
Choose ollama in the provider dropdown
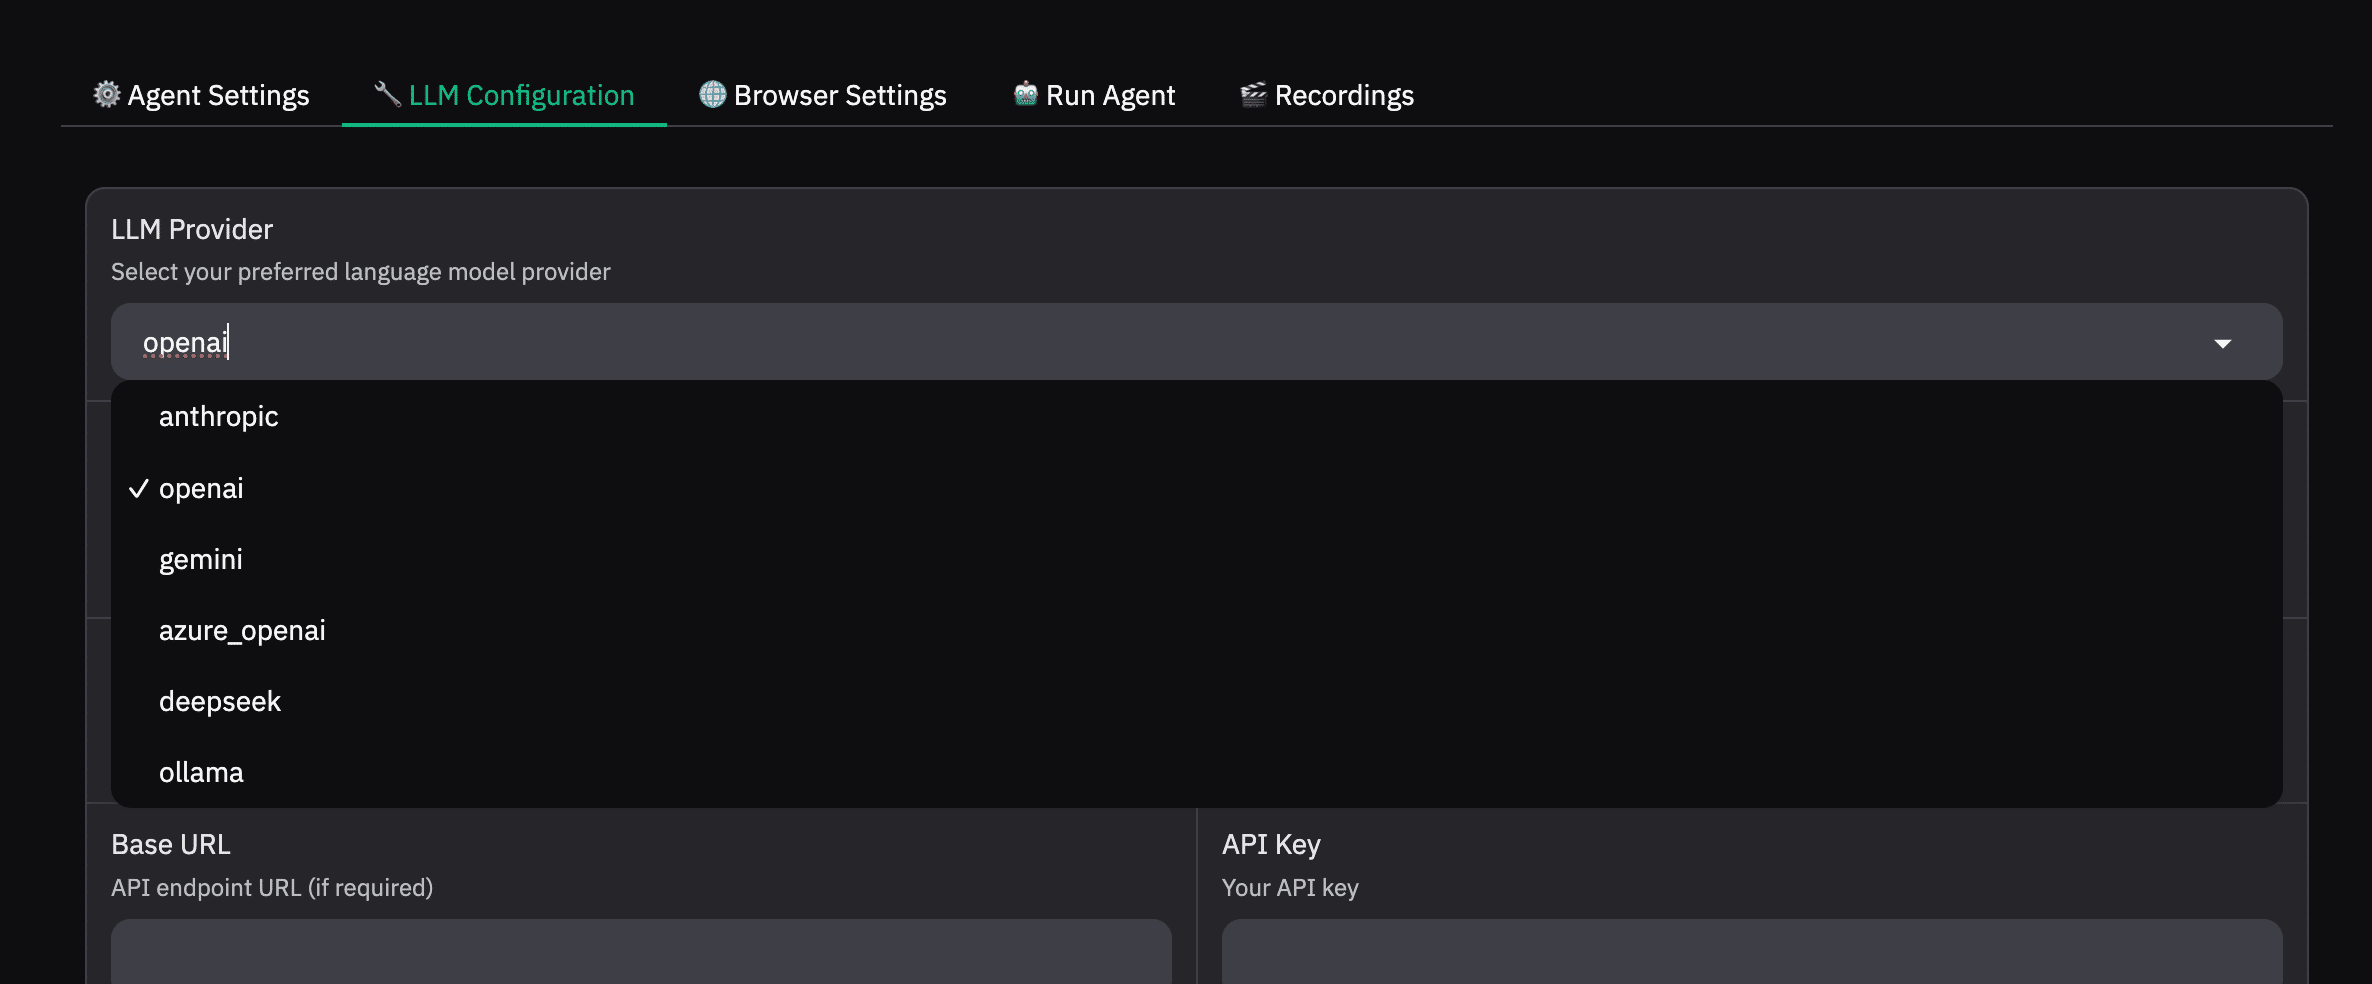[200, 773]
